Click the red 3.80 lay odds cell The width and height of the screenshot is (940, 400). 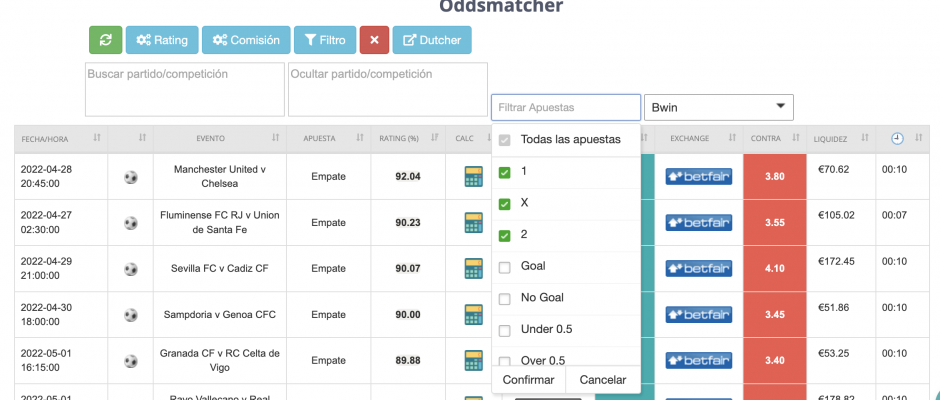(775, 177)
